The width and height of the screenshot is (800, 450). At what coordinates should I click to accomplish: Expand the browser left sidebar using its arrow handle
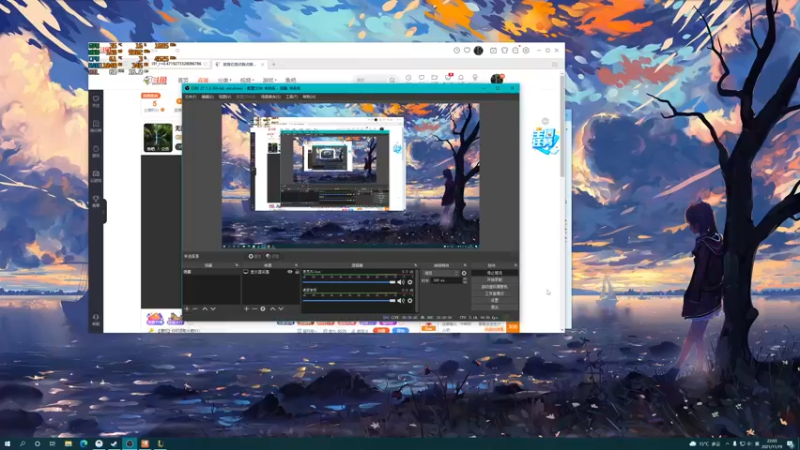pos(104,211)
